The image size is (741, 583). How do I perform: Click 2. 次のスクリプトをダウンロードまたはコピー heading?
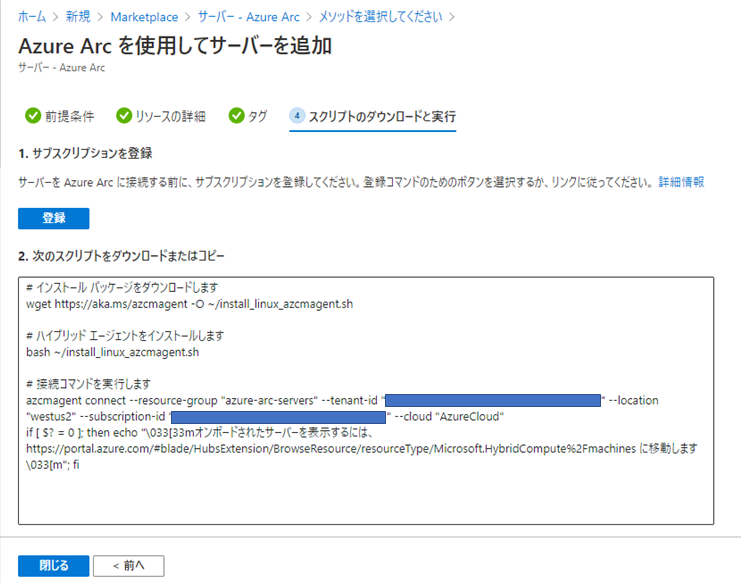(x=121, y=256)
